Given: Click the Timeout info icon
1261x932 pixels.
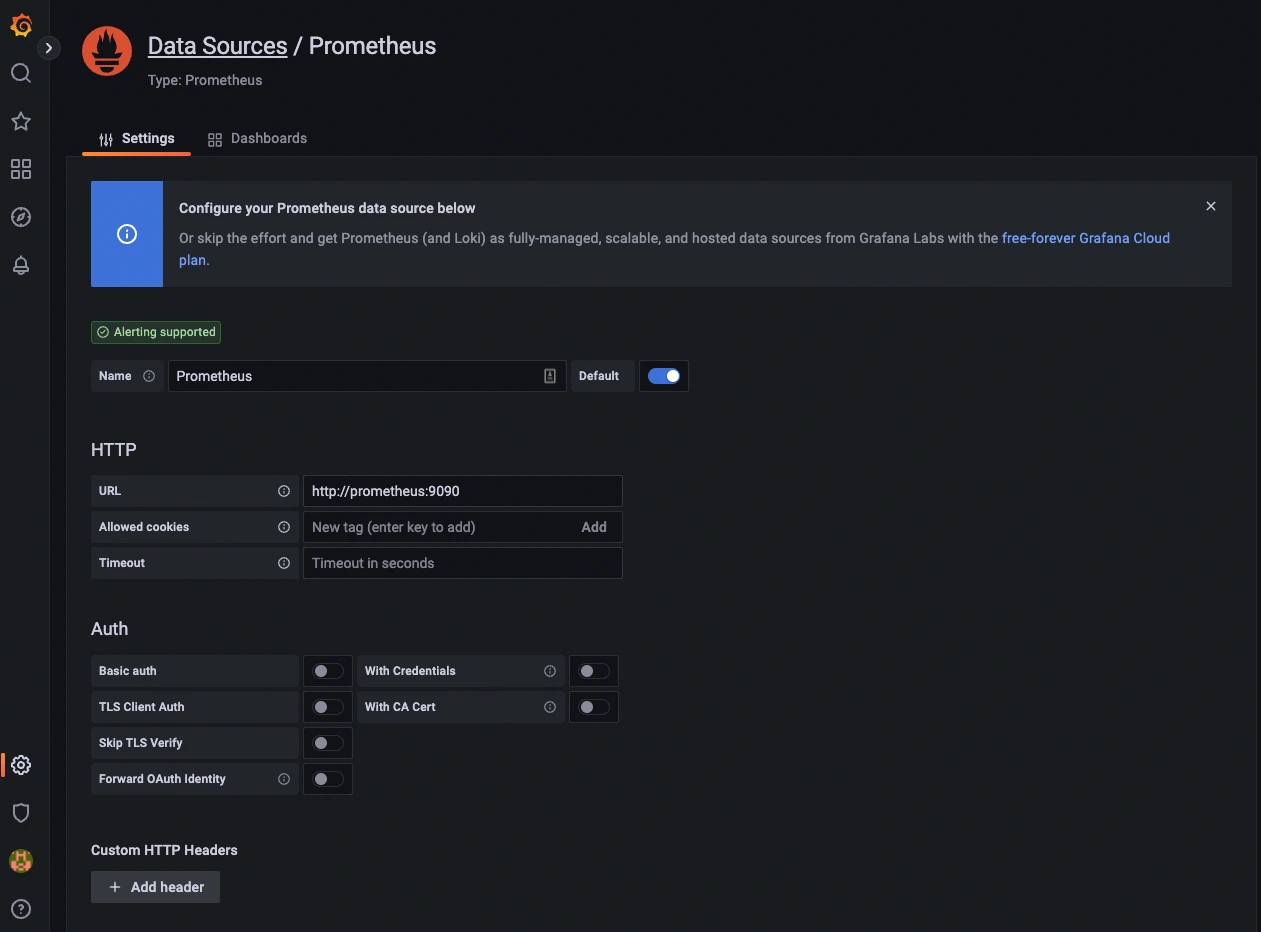Looking at the screenshot, I should [284, 563].
